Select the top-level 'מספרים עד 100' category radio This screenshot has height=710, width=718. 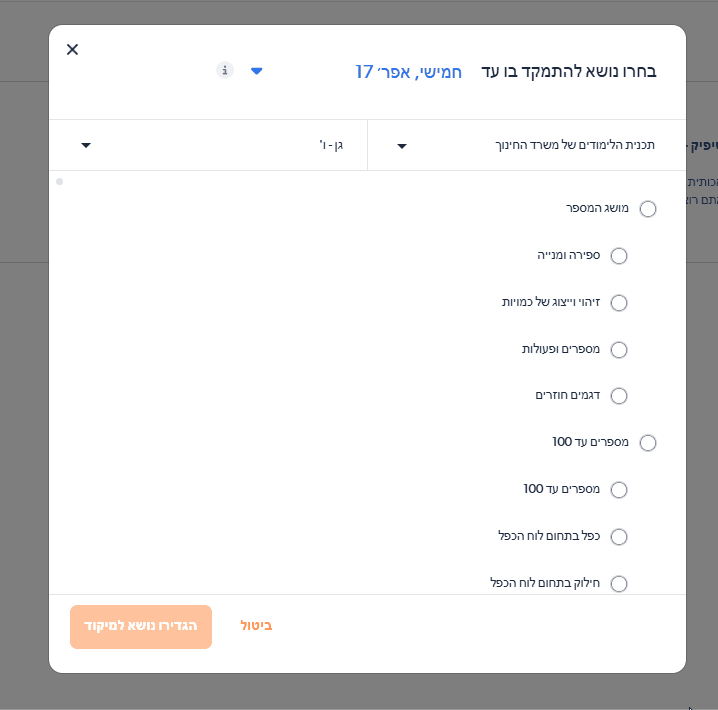pos(648,443)
